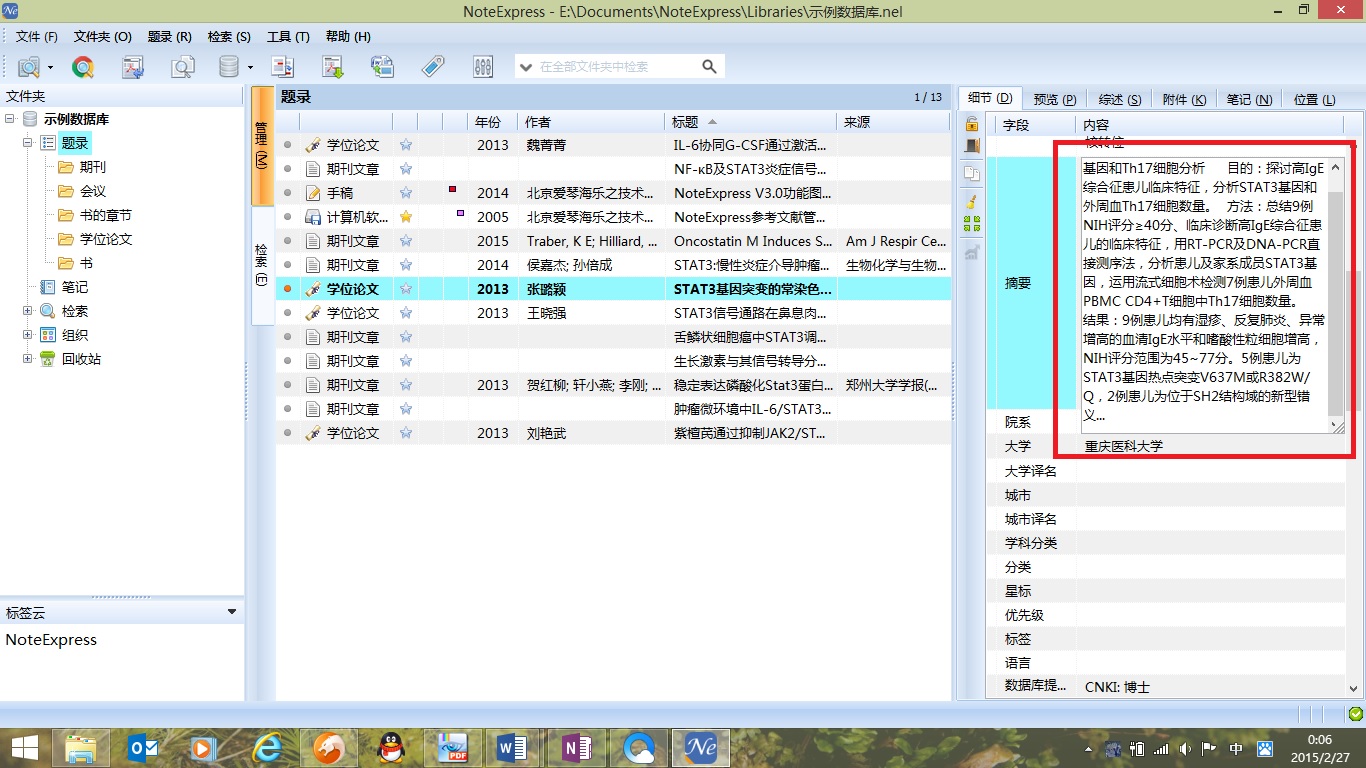Image resolution: width=1366 pixels, height=768 pixels.
Task: Open QQ penguin icon on the taskbar
Action: pyautogui.click(x=390, y=747)
